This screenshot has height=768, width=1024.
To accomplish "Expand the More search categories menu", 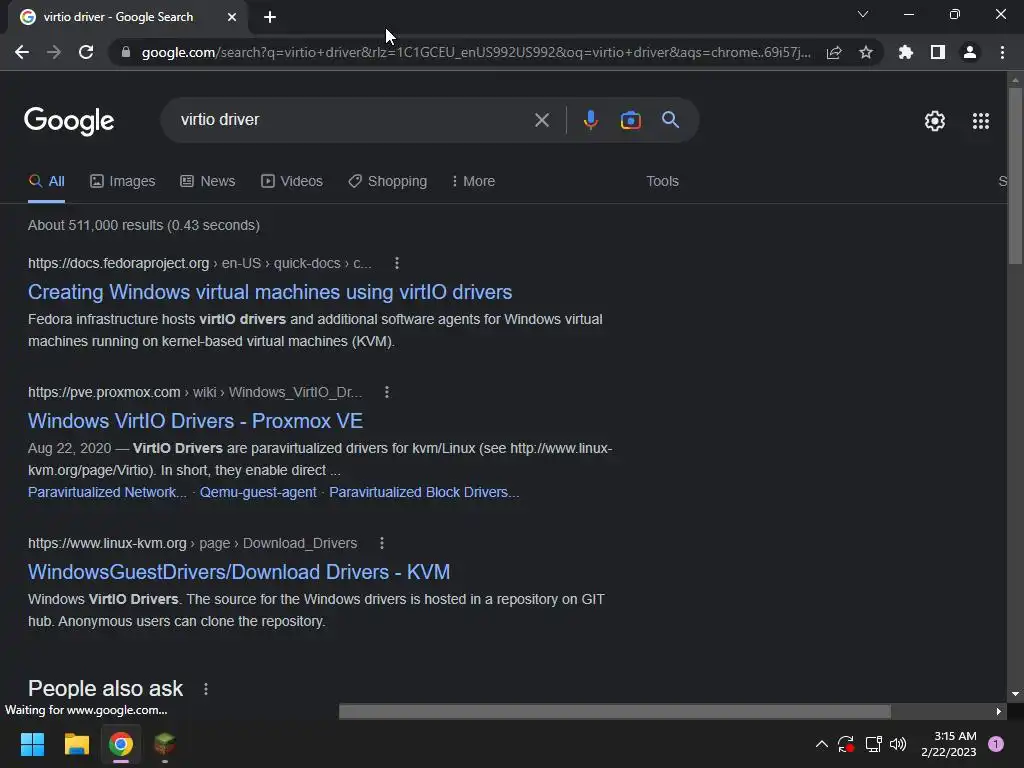I will point(473,182).
